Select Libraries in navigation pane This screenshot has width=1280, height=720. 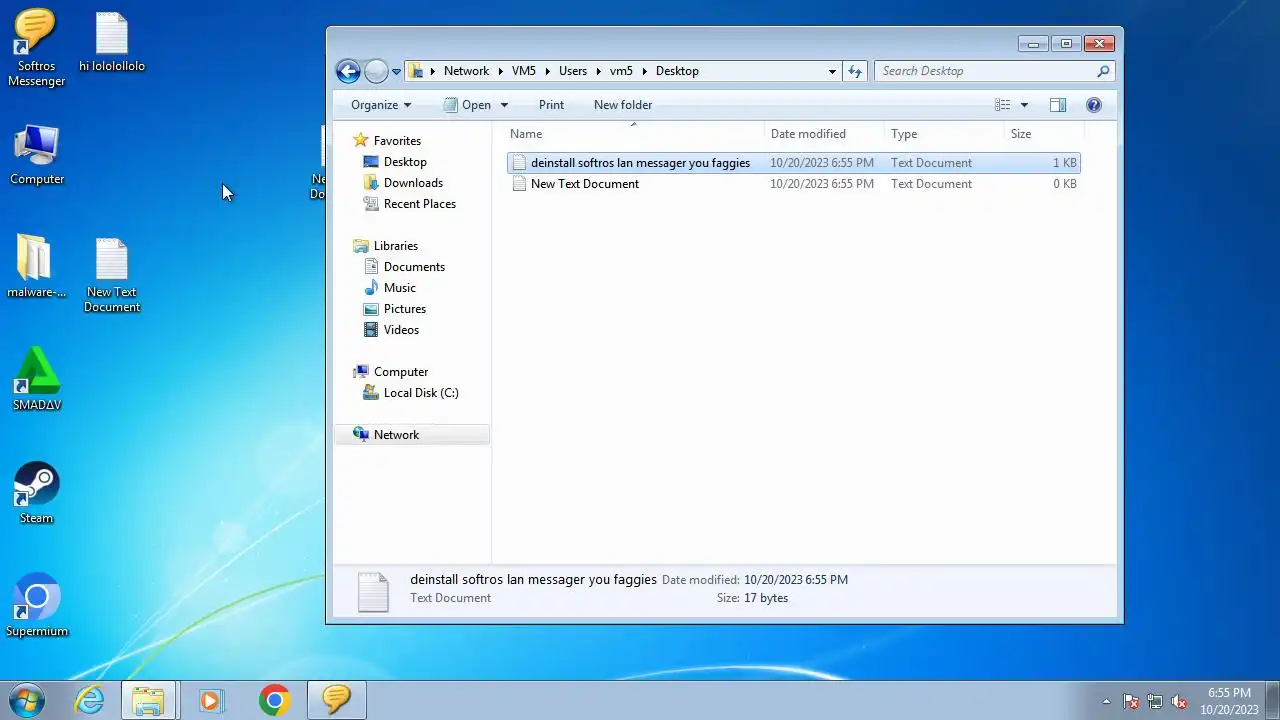396,246
